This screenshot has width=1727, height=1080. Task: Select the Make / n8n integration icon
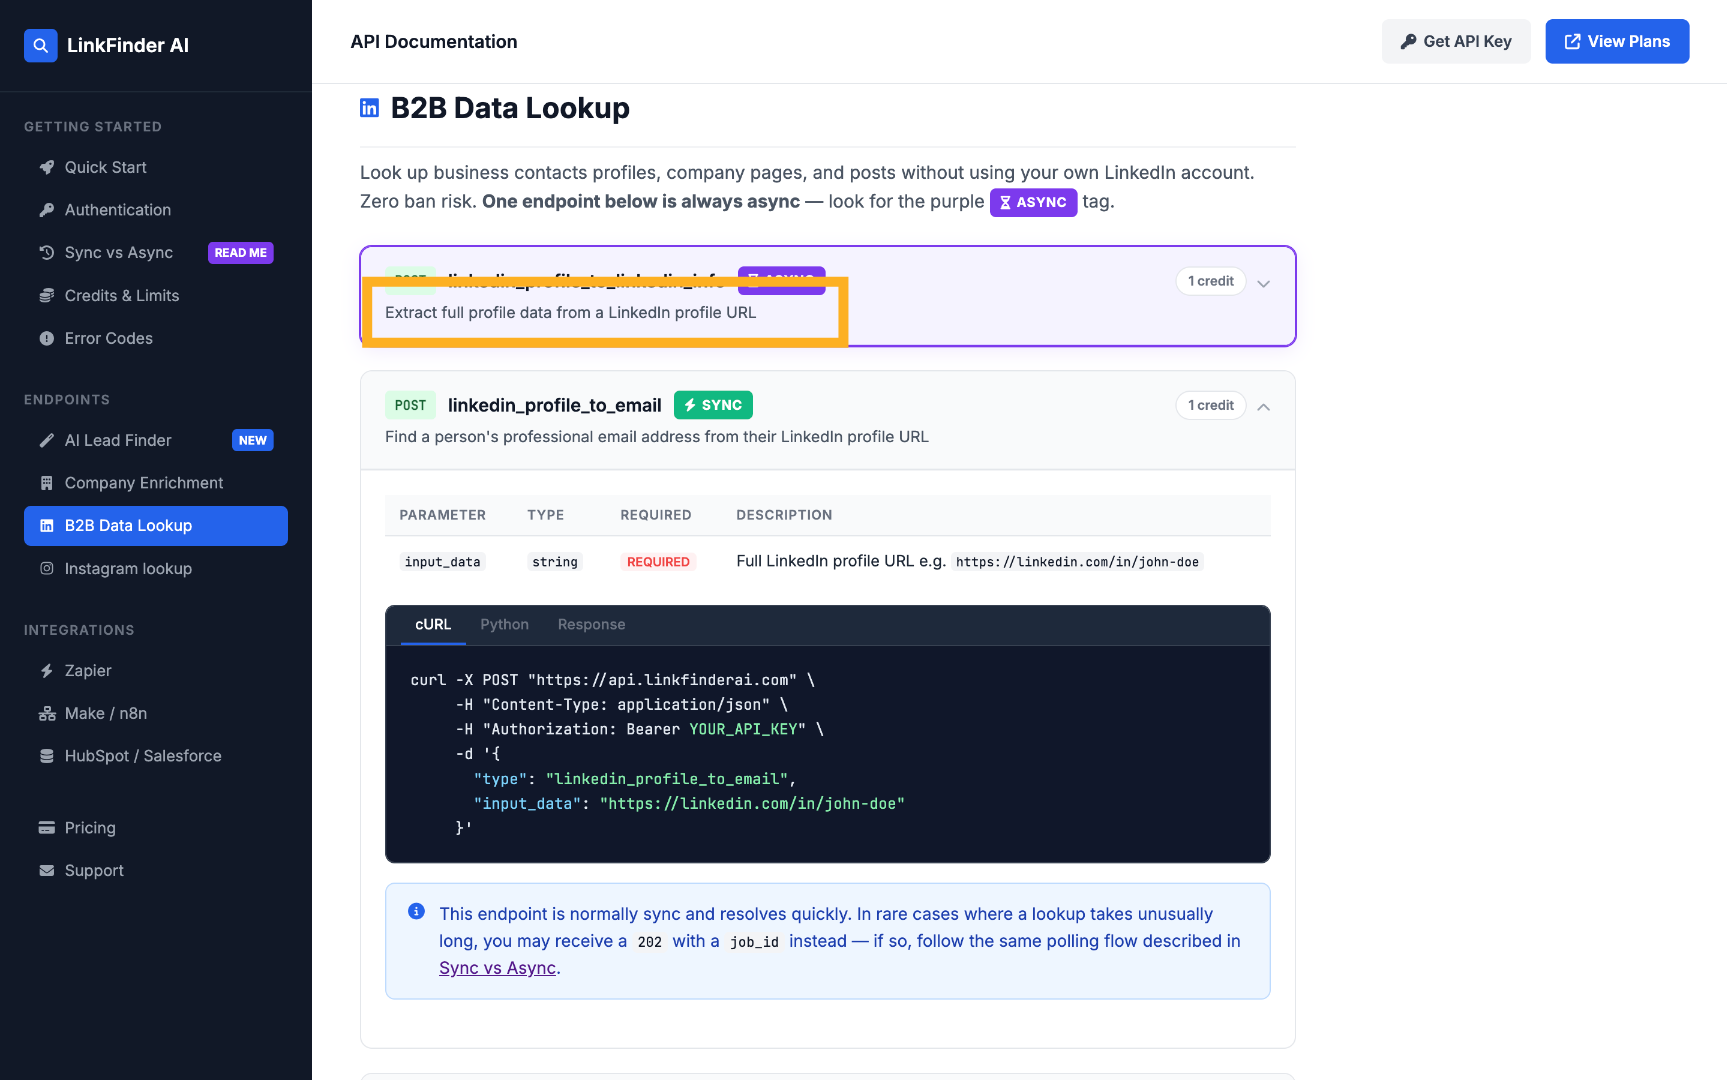click(47, 714)
